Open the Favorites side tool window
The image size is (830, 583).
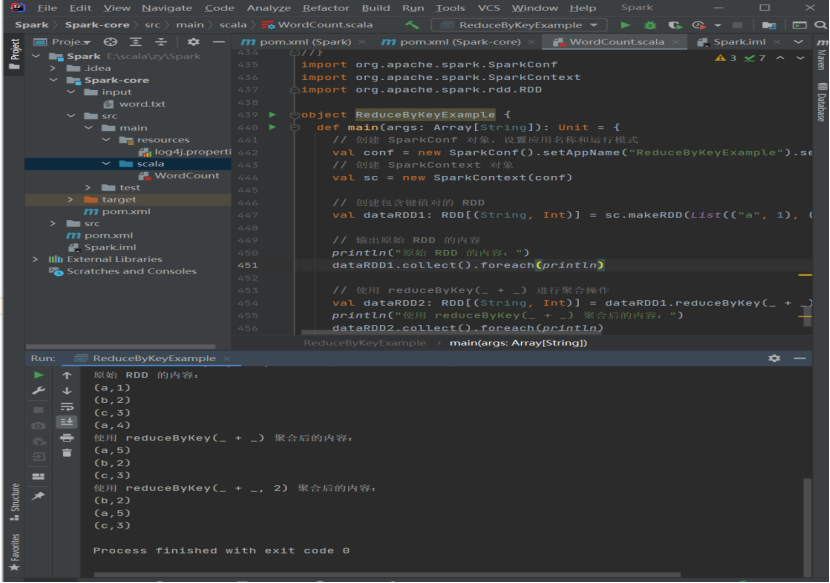(14, 552)
